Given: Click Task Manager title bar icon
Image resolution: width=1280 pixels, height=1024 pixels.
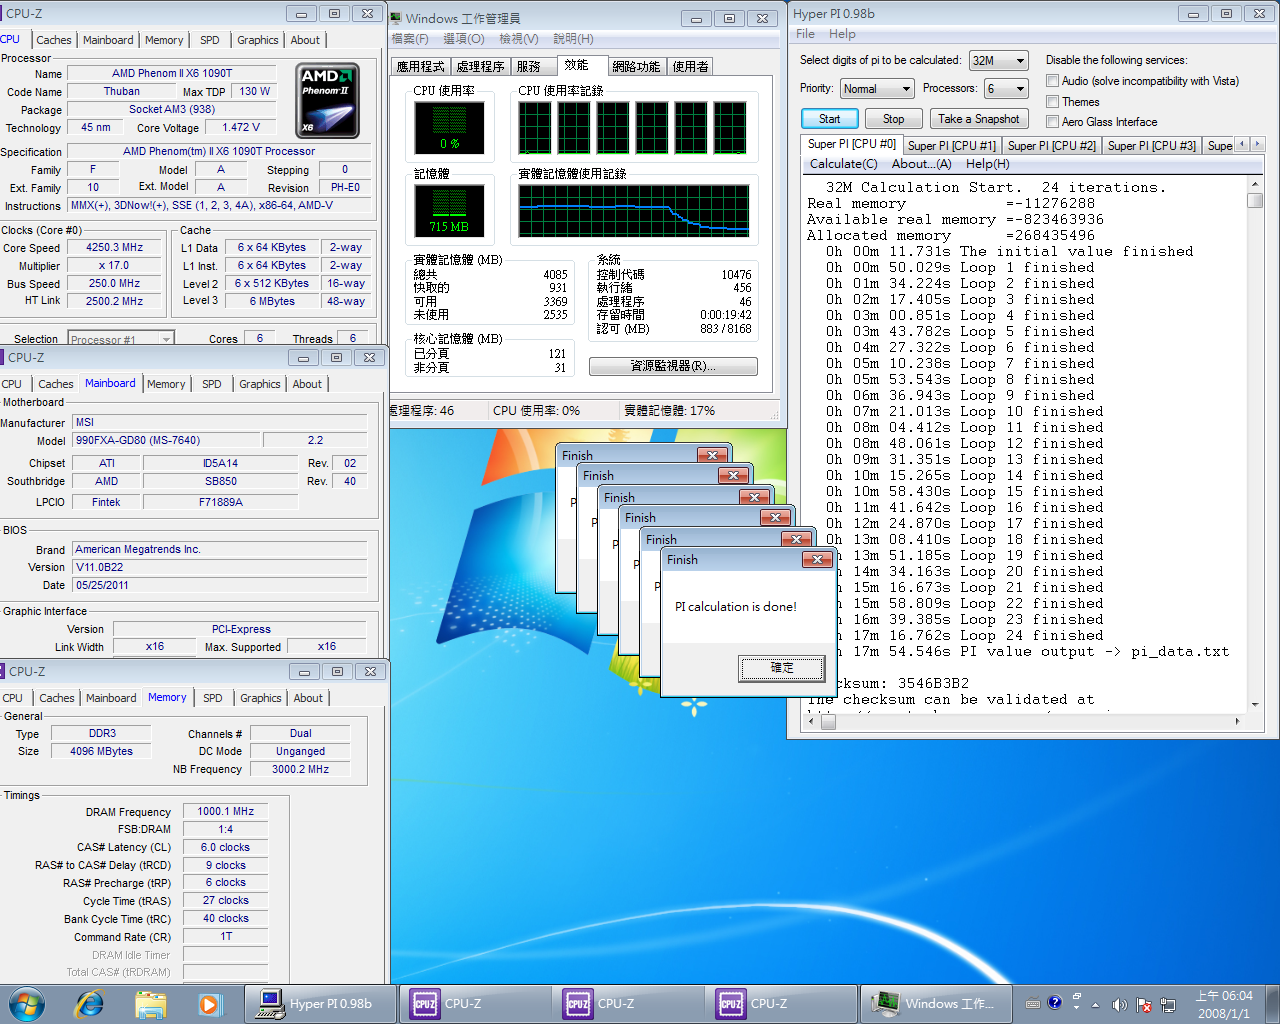Looking at the screenshot, I should (x=396, y=18).
